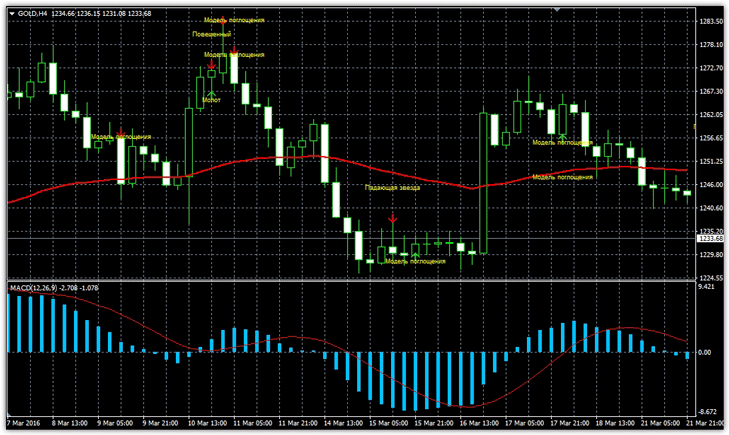The image size is (729, 435).
Task: Click the red arrow below the Повешенный label
Action: [211, 67]
